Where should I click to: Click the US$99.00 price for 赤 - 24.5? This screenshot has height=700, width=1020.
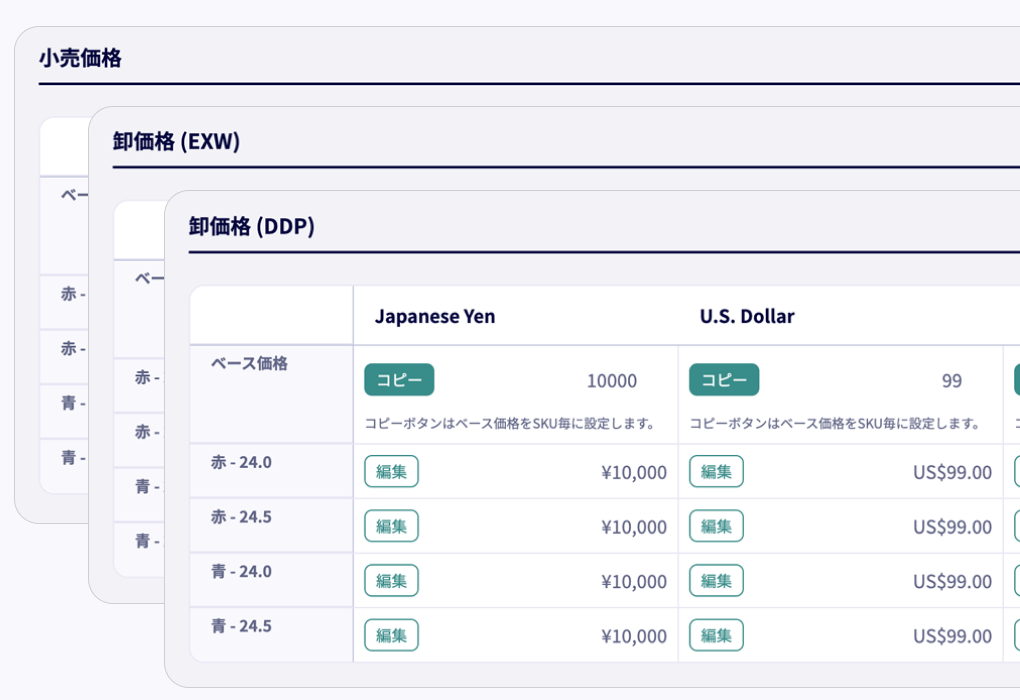pos(952,527)
